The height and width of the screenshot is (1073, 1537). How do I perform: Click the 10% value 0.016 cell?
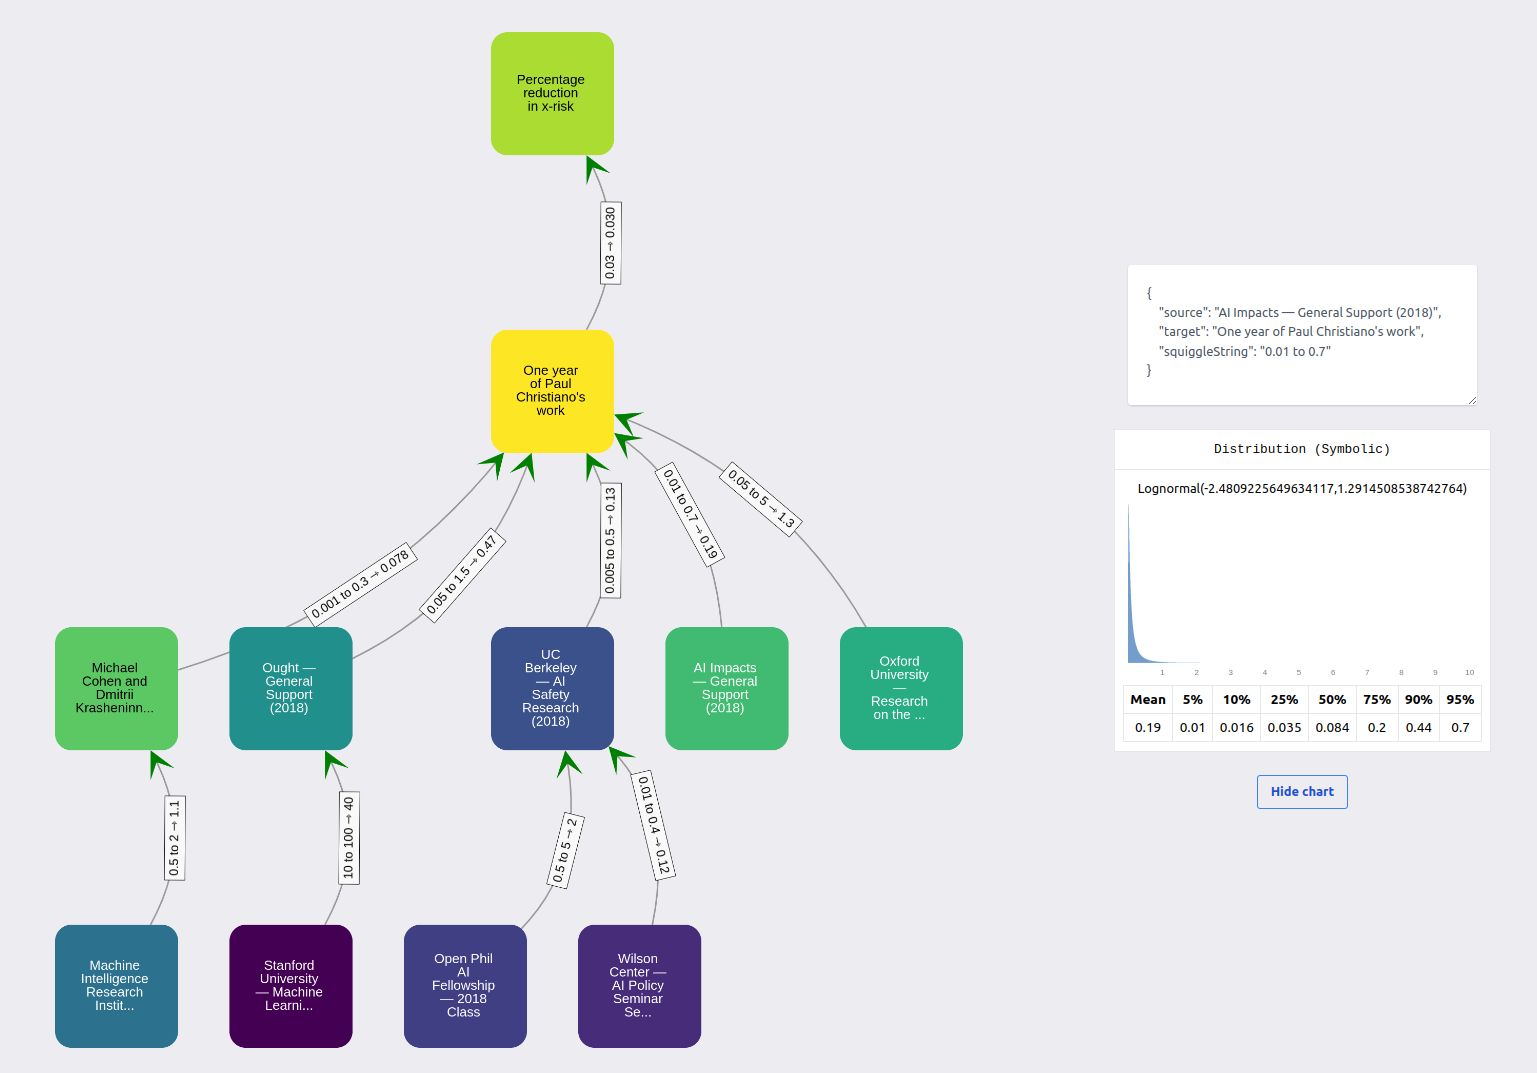1236,727
